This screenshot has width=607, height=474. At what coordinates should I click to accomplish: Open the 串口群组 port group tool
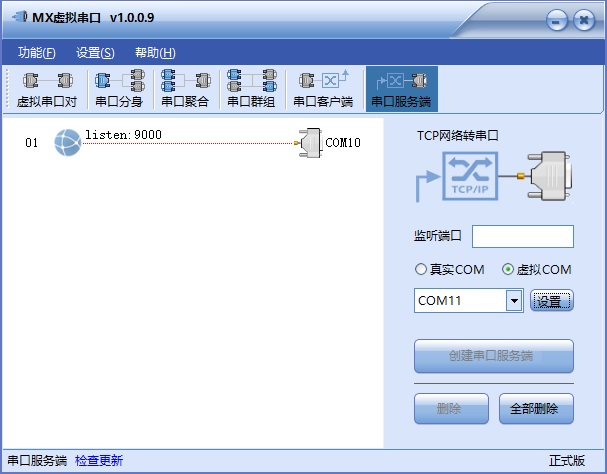pyautogui.click(x=252, y=89)
